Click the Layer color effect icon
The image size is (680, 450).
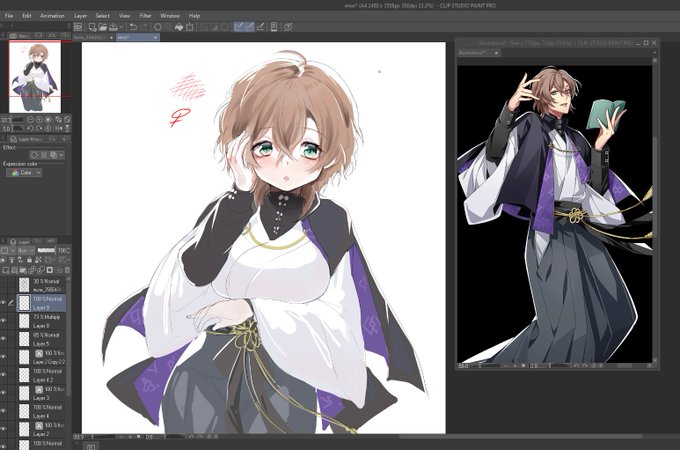(x=53, y=155)
